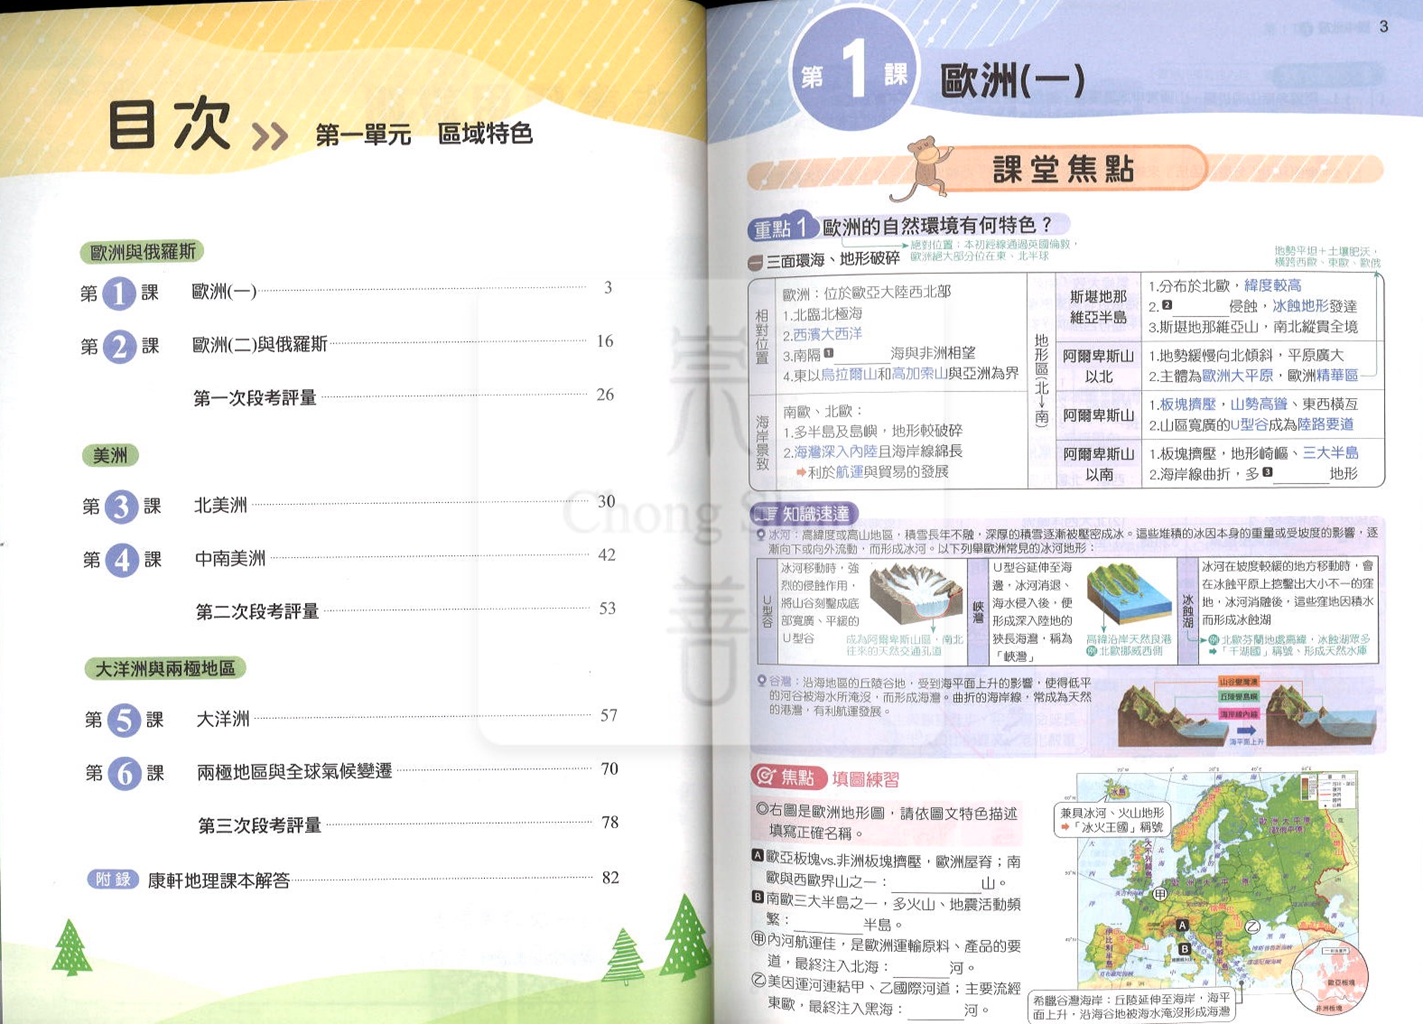The height and width of the screenshot is (1024, 1423).
Task: Click page number 78 in contents
Action: point(610,822)
